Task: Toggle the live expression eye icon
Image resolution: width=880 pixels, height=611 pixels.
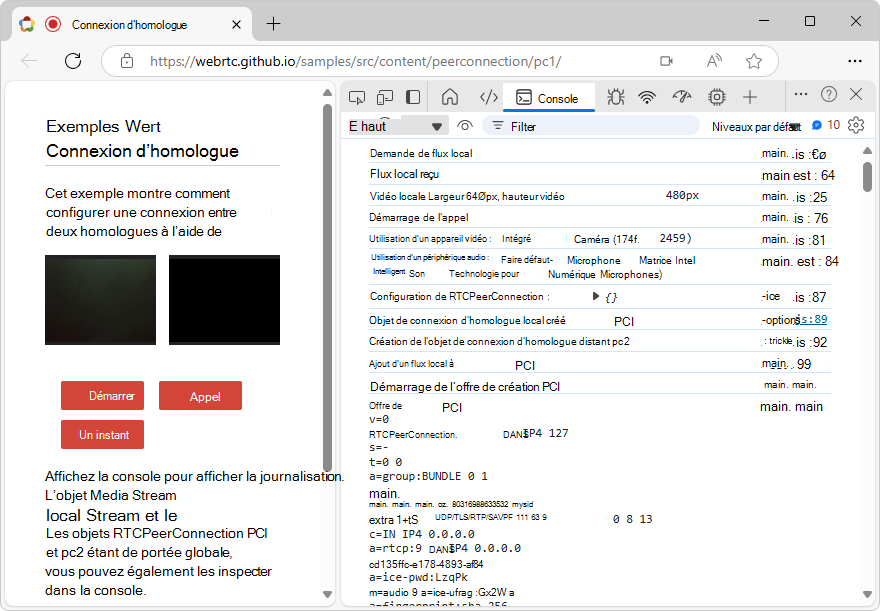Action: click(x=465, y=126)
